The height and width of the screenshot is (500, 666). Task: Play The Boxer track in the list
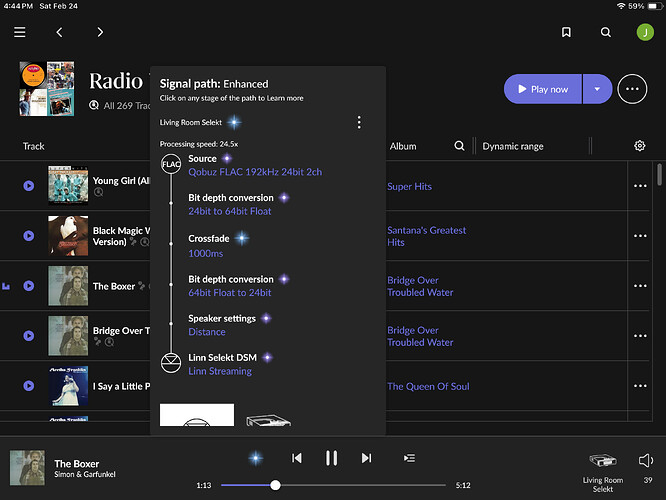tap(29, 286)
